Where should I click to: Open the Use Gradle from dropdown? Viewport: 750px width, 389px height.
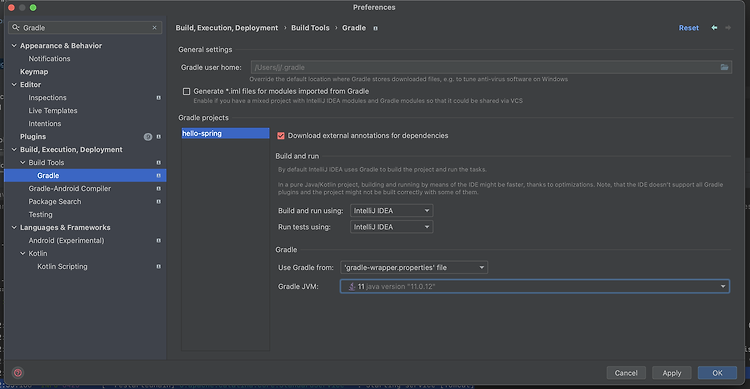click(414, 267)
